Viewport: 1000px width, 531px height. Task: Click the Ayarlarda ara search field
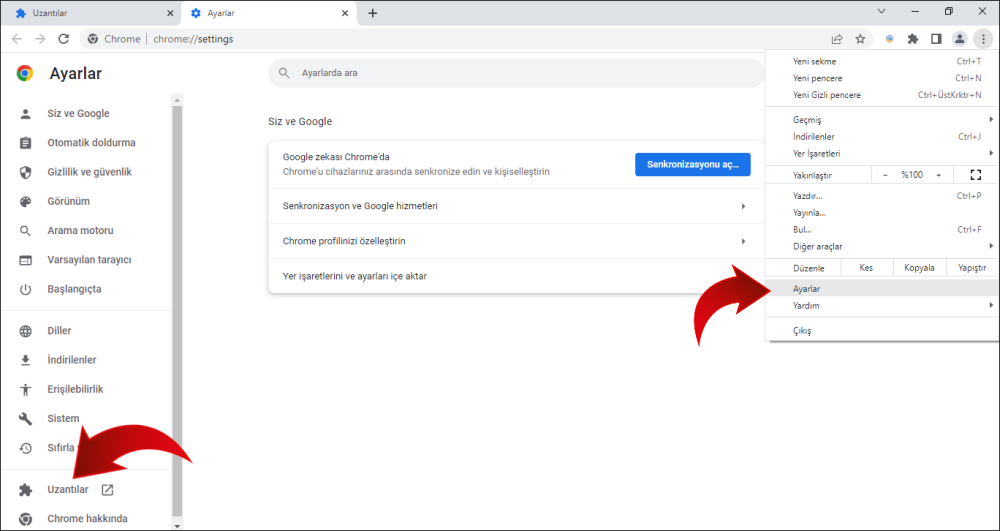pyautogui.click(x=516, y=73)
